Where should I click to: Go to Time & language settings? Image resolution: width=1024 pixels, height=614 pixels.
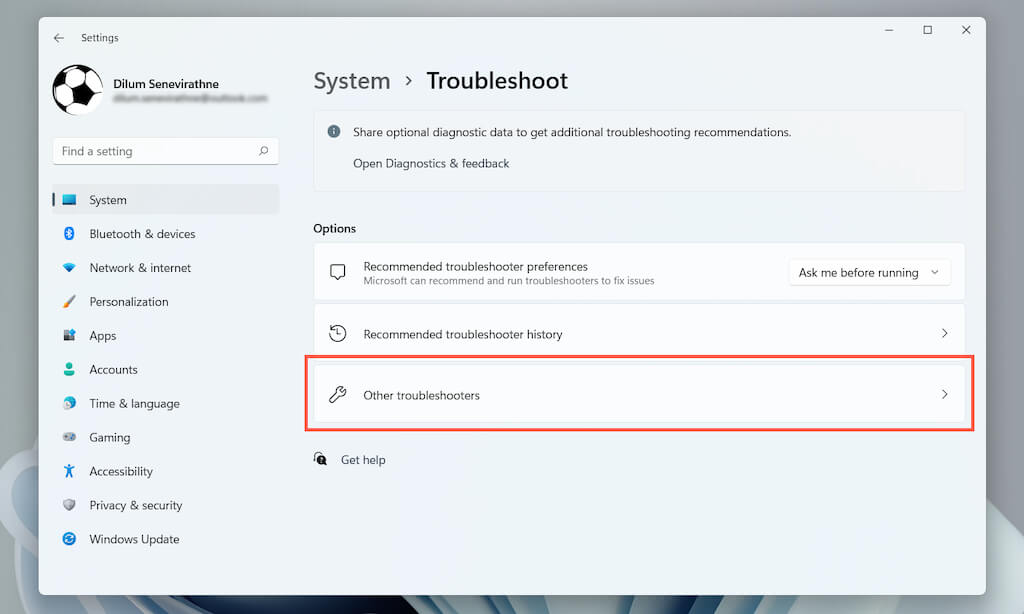tap(134, 404)
